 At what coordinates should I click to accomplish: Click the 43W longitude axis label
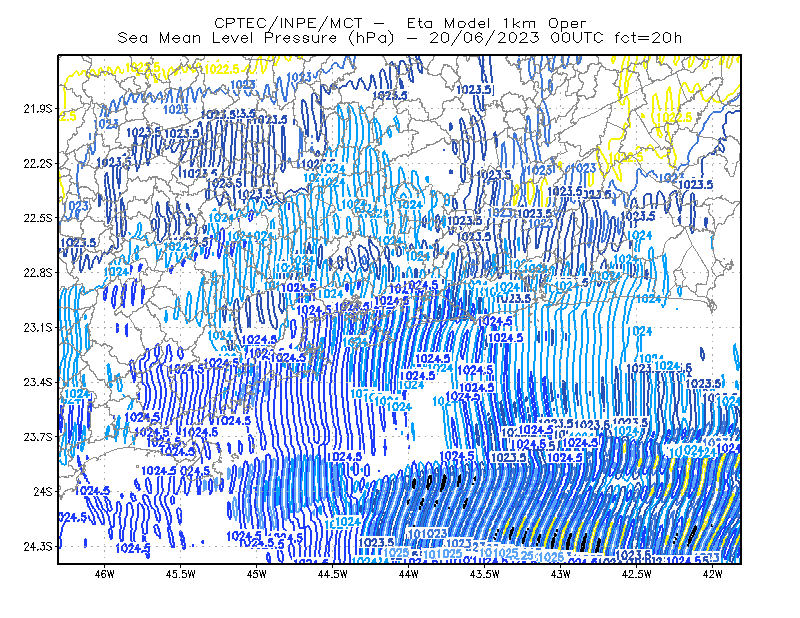coord(561,574)
